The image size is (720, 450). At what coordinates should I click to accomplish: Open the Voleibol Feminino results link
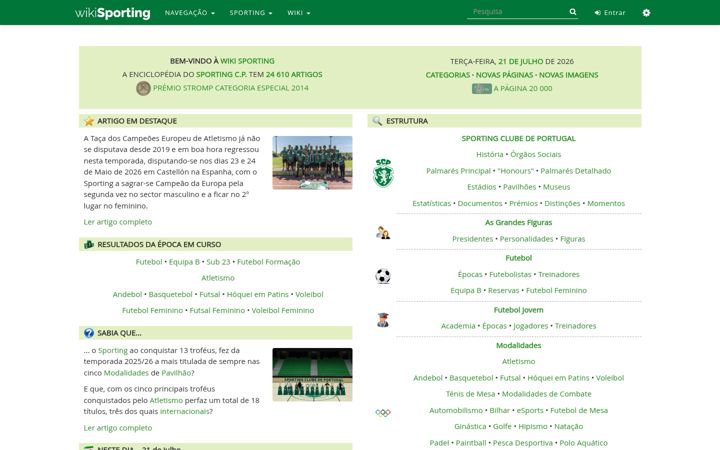click(283, 310)
